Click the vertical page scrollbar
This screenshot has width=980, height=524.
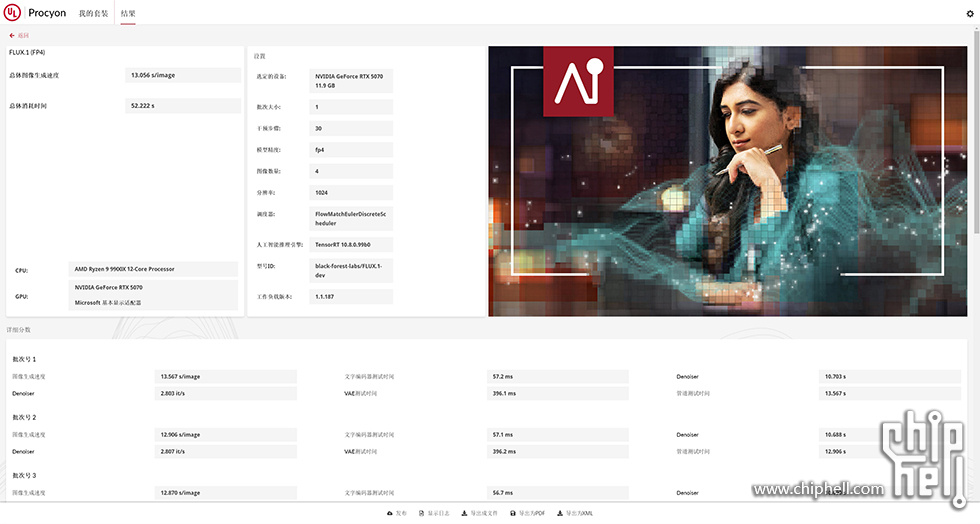click(977, 131)
